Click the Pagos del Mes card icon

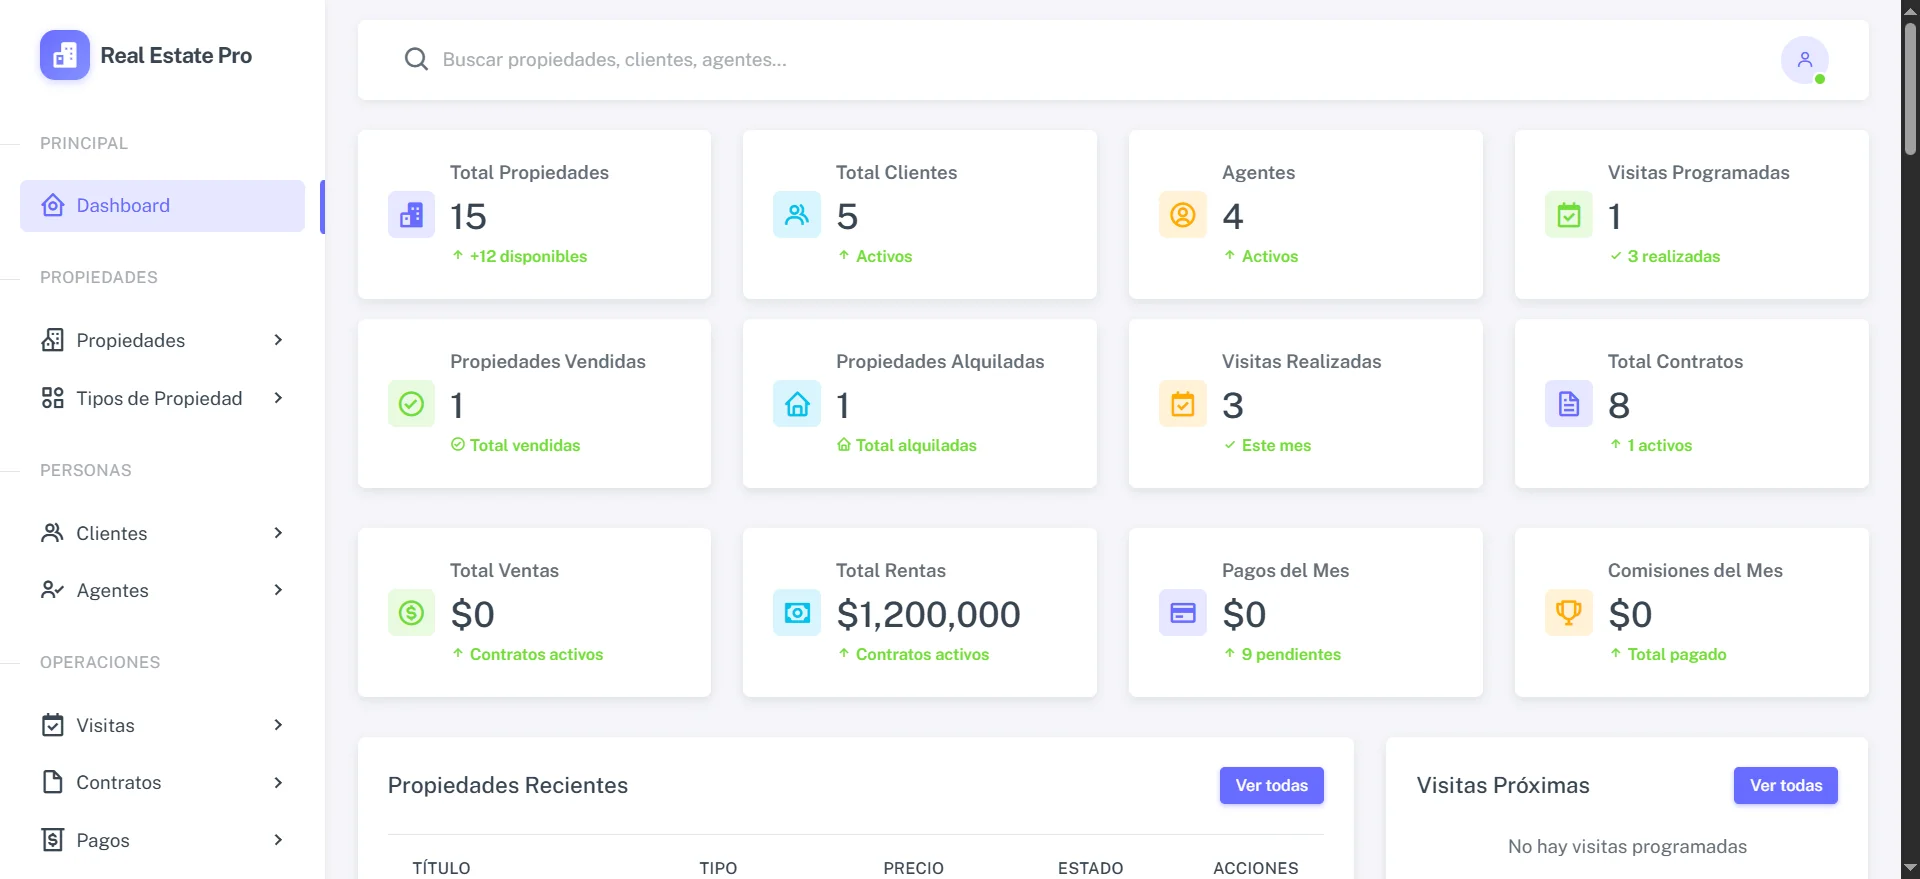[x=1183, y=612]
